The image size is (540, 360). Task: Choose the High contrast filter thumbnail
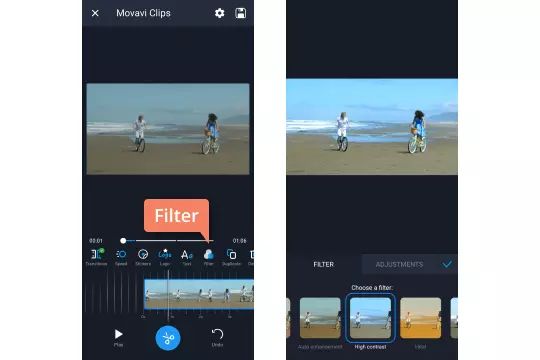coord(370,318)
